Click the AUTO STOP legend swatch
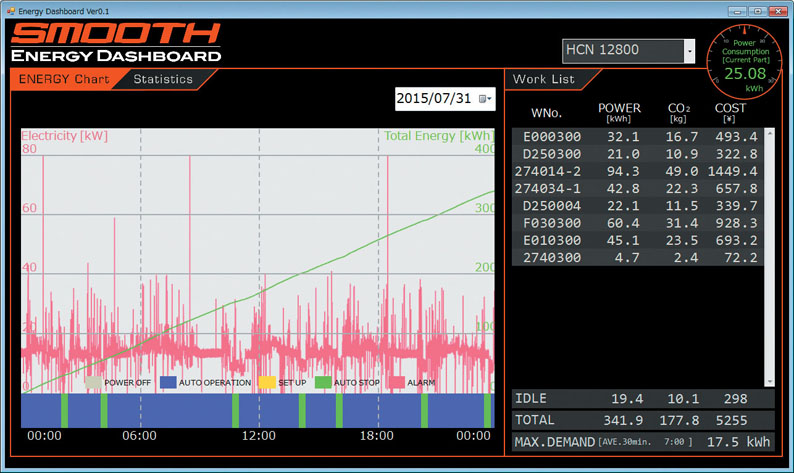Viewport: 794px width, 473px height. pos(323,382)
